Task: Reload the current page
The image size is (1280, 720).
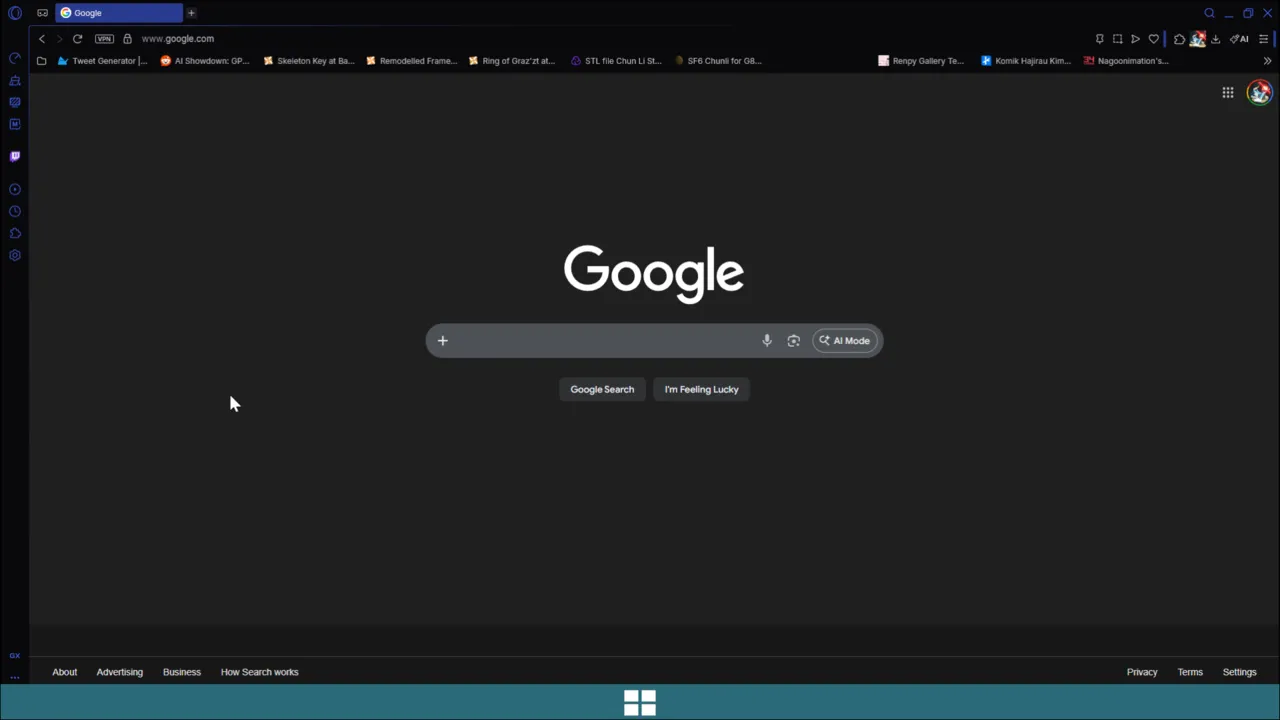Action: (x=77, y=39)
